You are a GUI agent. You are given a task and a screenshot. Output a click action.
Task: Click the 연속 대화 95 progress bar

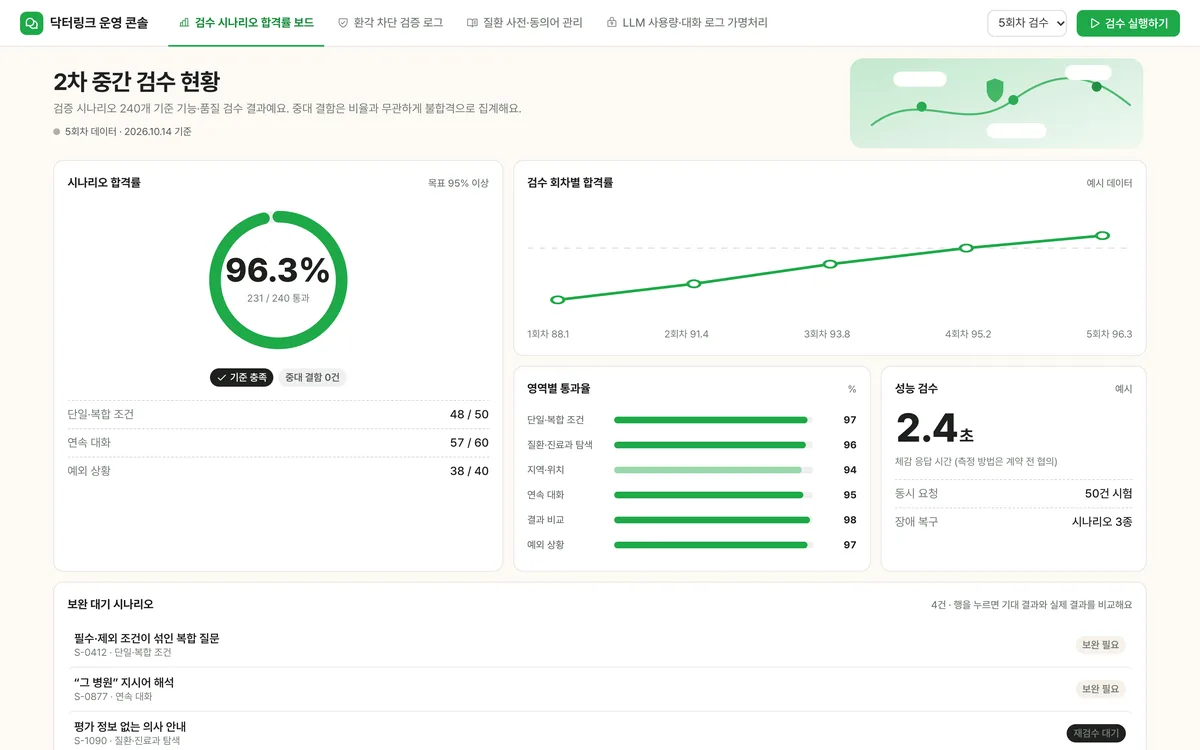pyautogui.click(x=713, y=495)
